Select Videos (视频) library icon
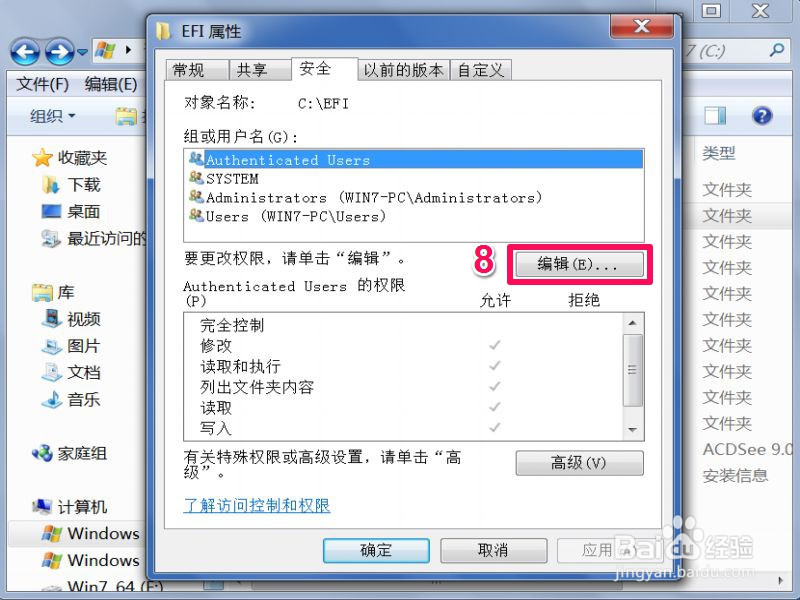 tap(52, 319)
